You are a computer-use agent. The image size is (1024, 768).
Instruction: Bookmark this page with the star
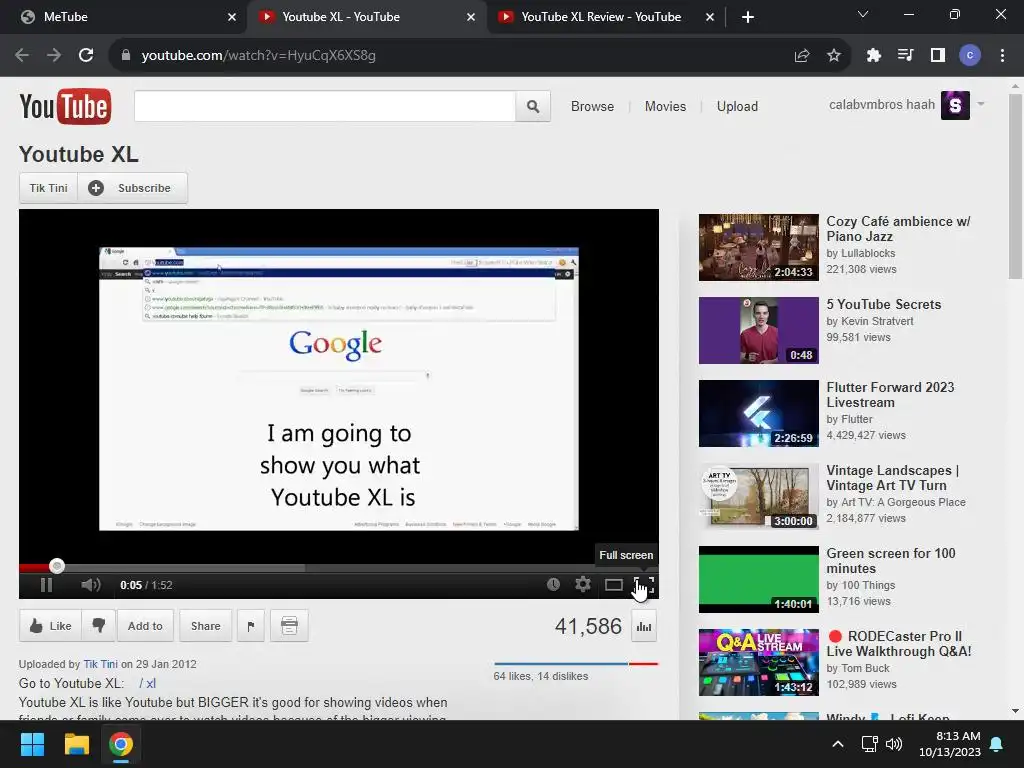(x=834, y=56)
